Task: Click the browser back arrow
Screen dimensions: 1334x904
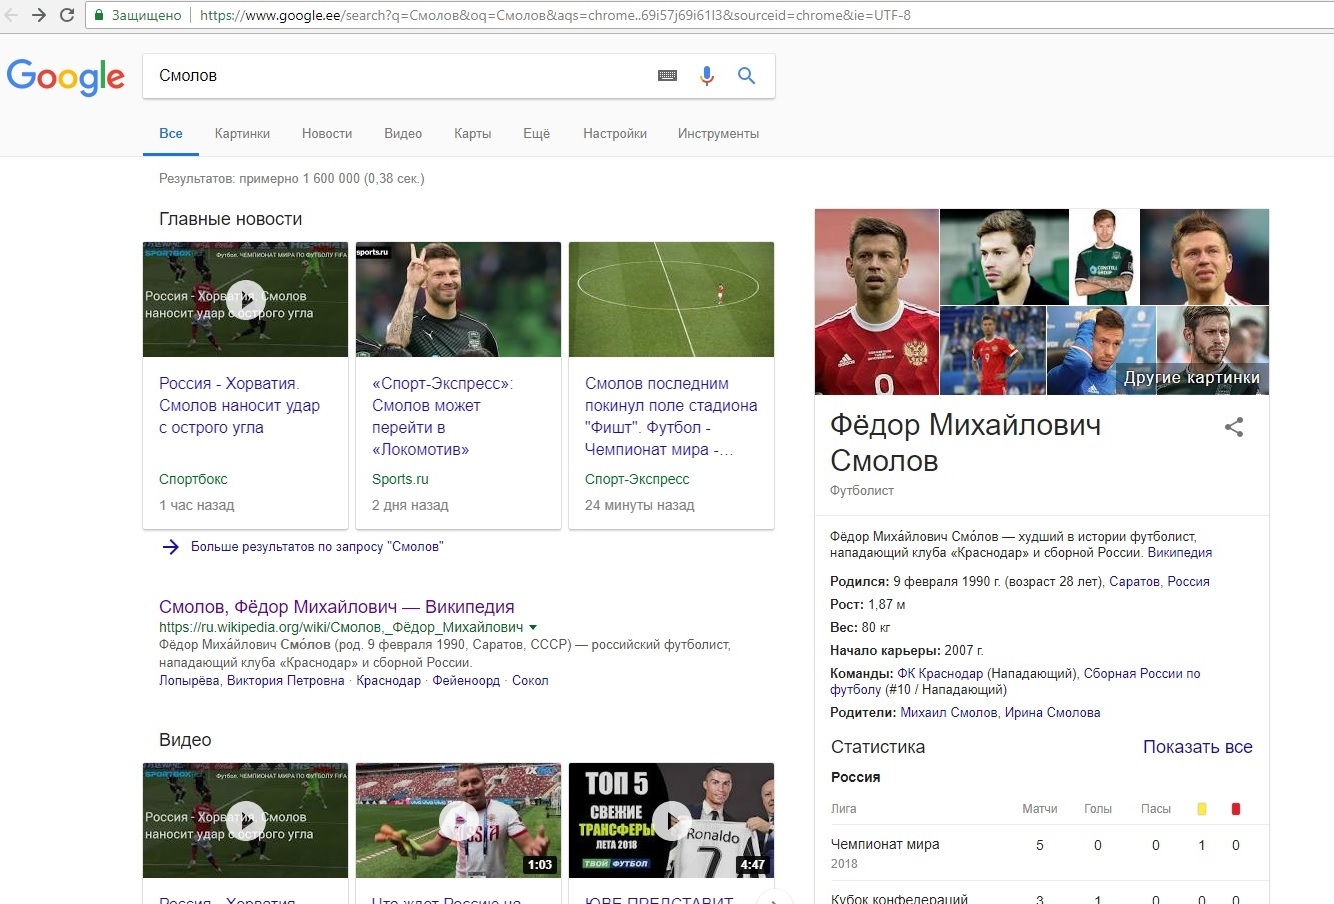Action: tap(12, 15)
